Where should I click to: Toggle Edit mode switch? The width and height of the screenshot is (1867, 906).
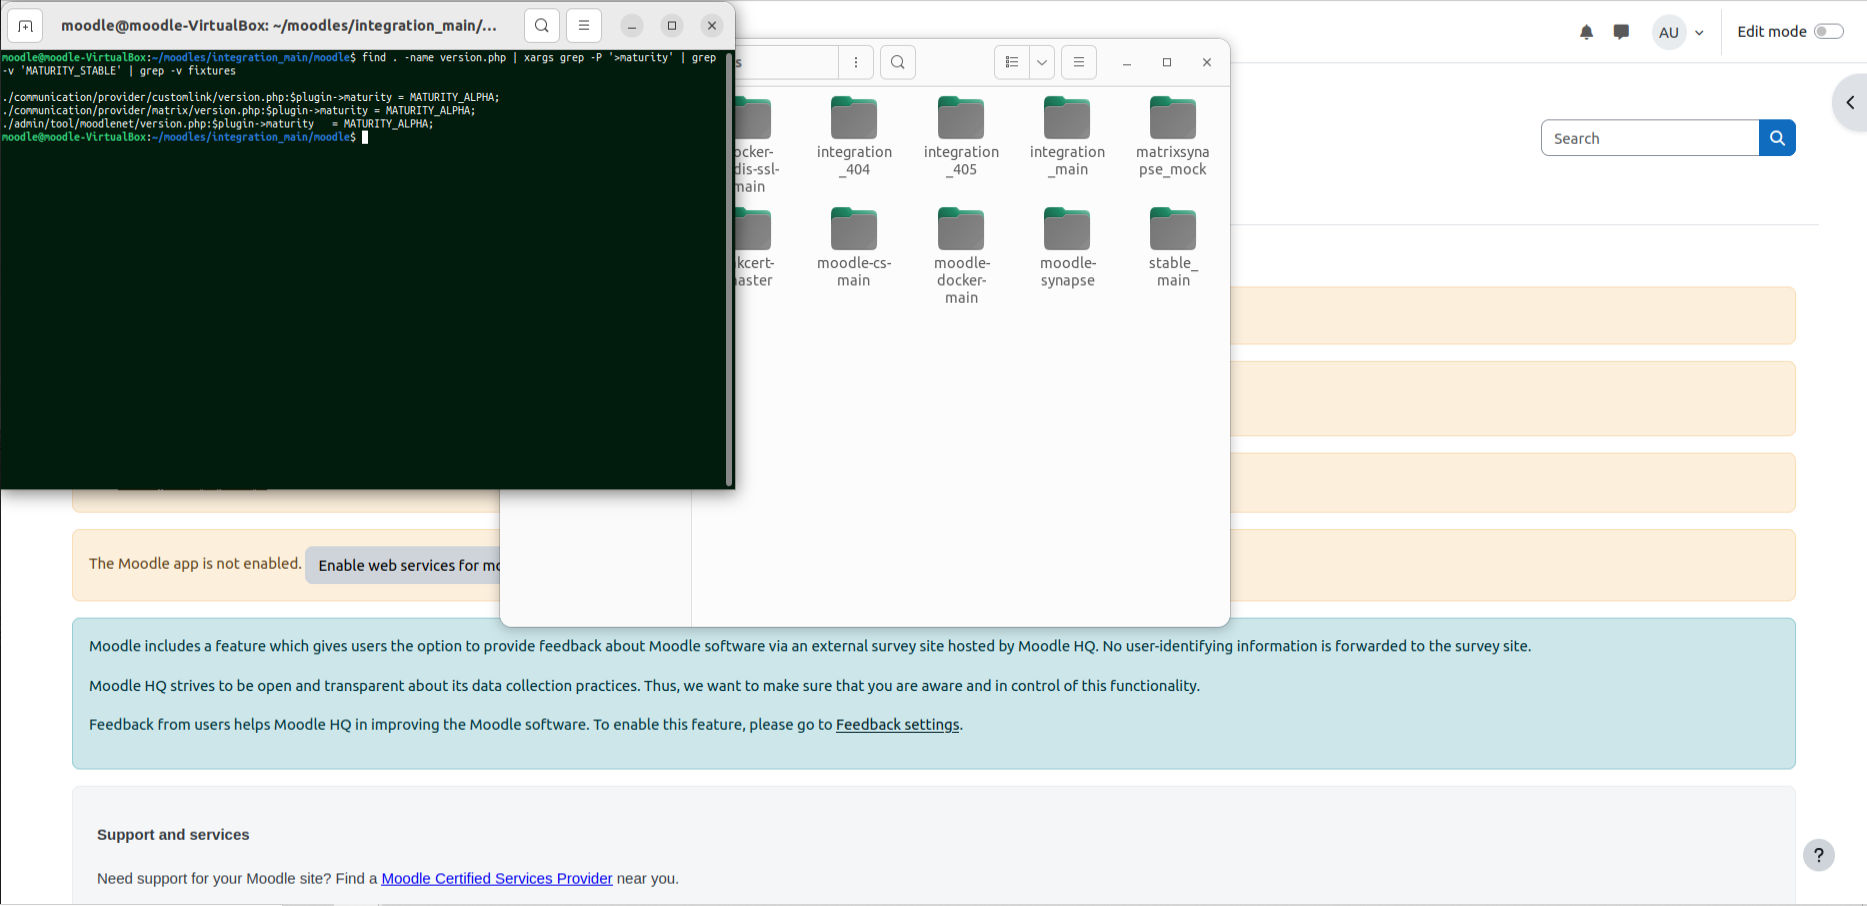tap(1829, 32)
